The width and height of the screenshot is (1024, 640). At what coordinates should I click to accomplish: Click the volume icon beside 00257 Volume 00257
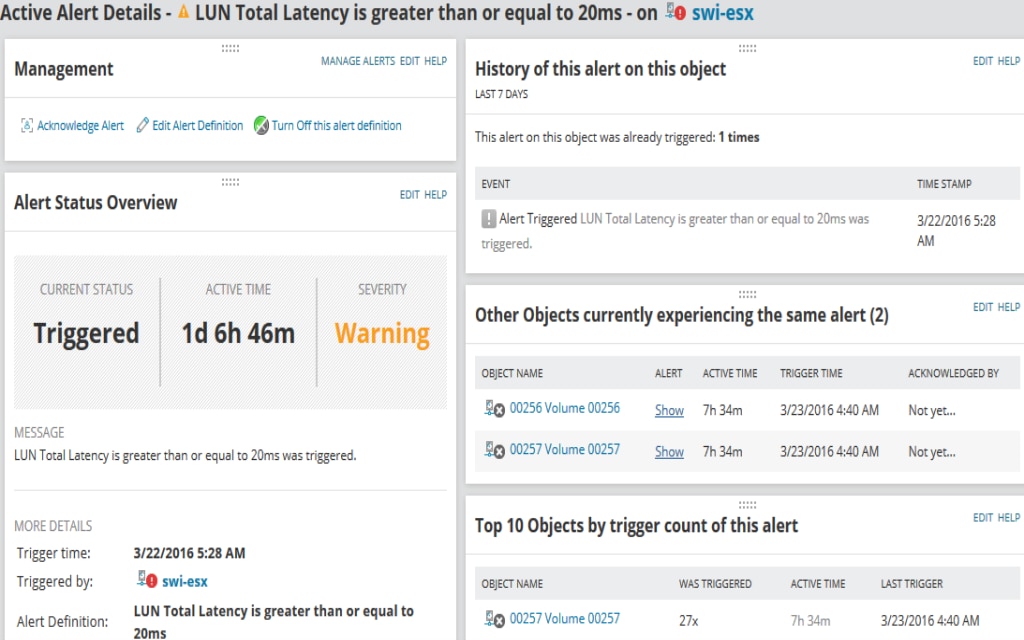(x=493, y=451)
